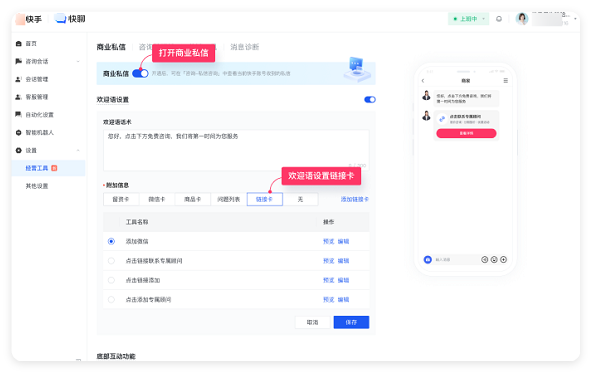Select the 点击链接添加 radio button

(x=111, y=280)
